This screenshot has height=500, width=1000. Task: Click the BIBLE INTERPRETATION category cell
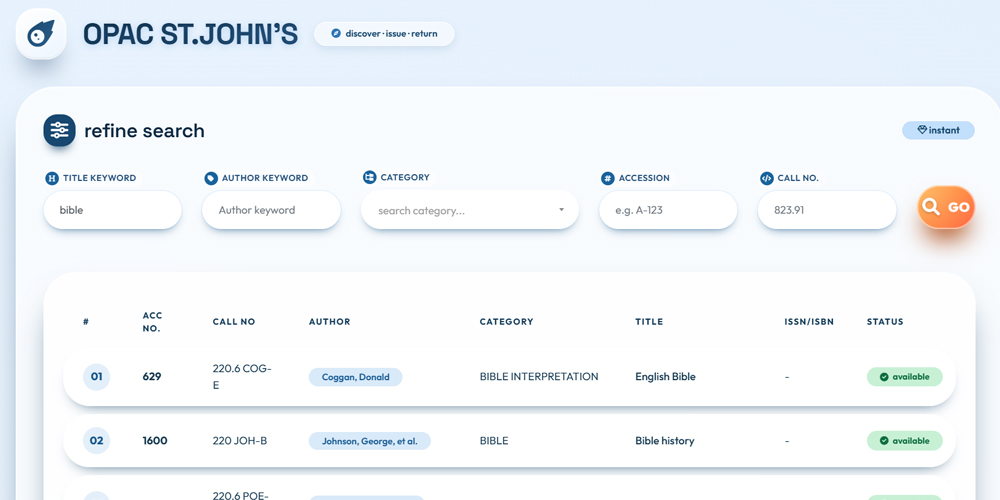(539, 377)
